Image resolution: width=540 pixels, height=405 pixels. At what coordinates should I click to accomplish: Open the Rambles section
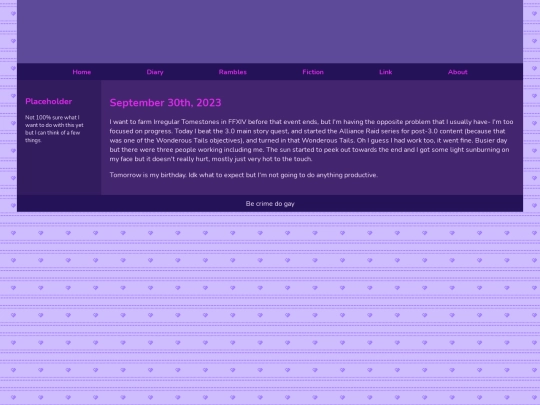(233, 72)
